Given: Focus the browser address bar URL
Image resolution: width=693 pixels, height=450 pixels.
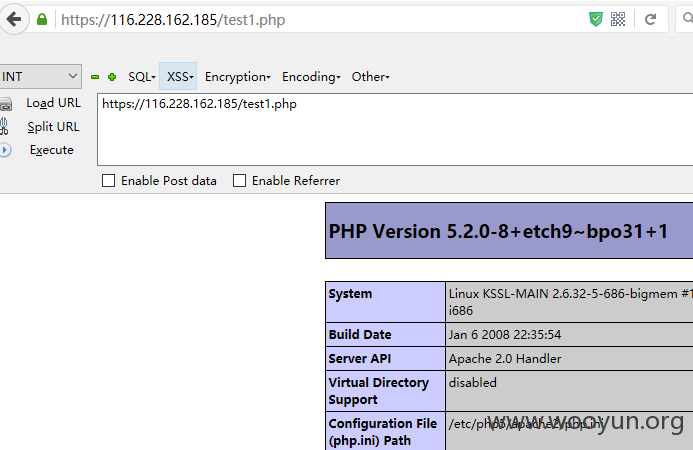Looking at the screenshot, I should click(x=173, y=20).
